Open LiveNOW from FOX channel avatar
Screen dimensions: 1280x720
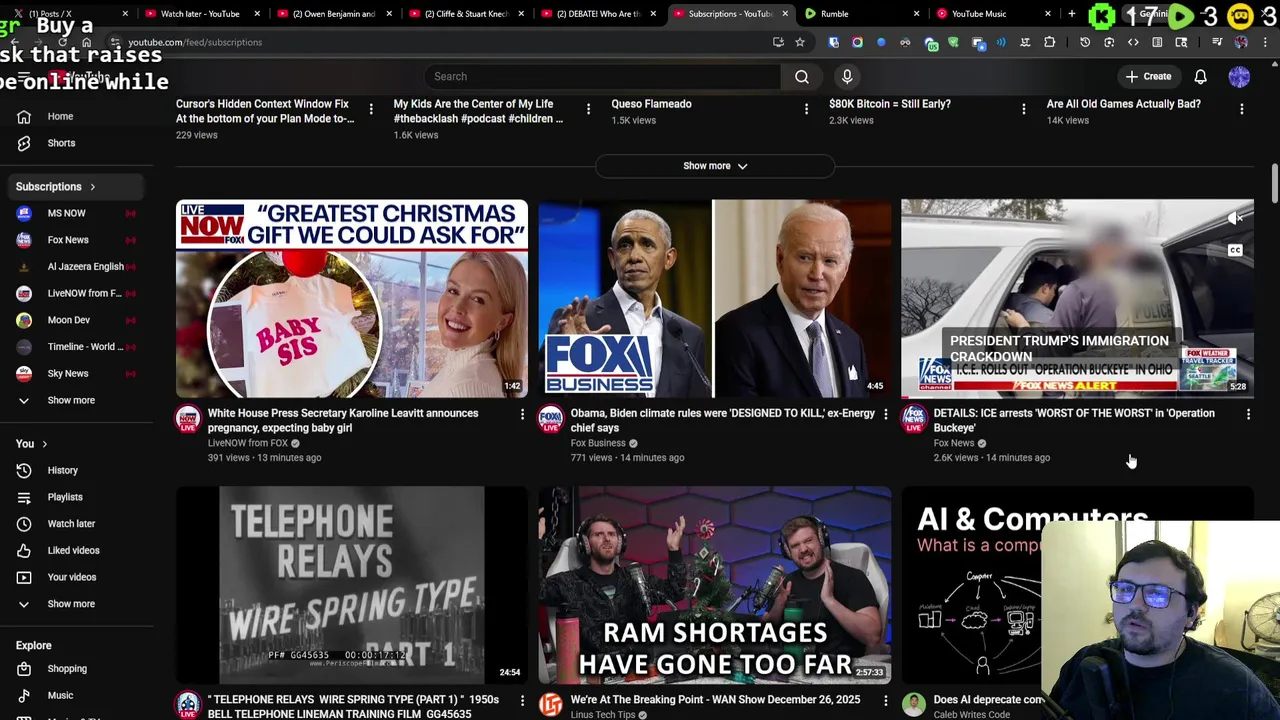point(188,420)
